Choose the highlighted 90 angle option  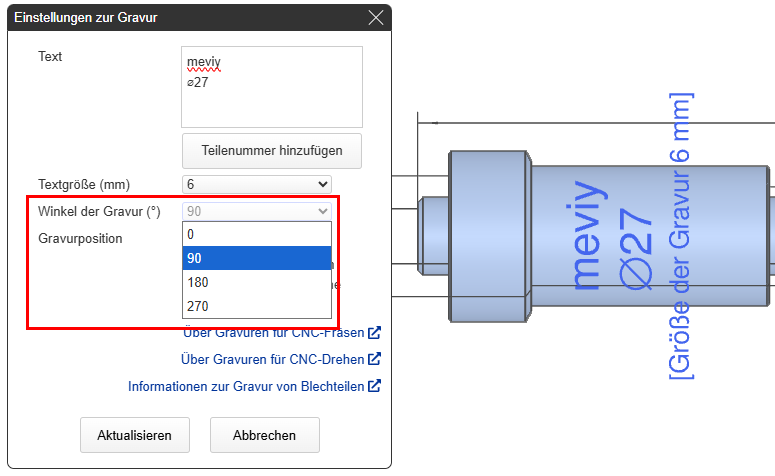point(257,258)
